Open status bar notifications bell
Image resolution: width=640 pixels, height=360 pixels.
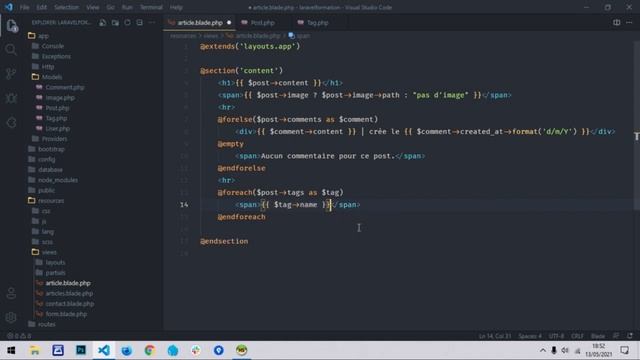tap(630, 336)
